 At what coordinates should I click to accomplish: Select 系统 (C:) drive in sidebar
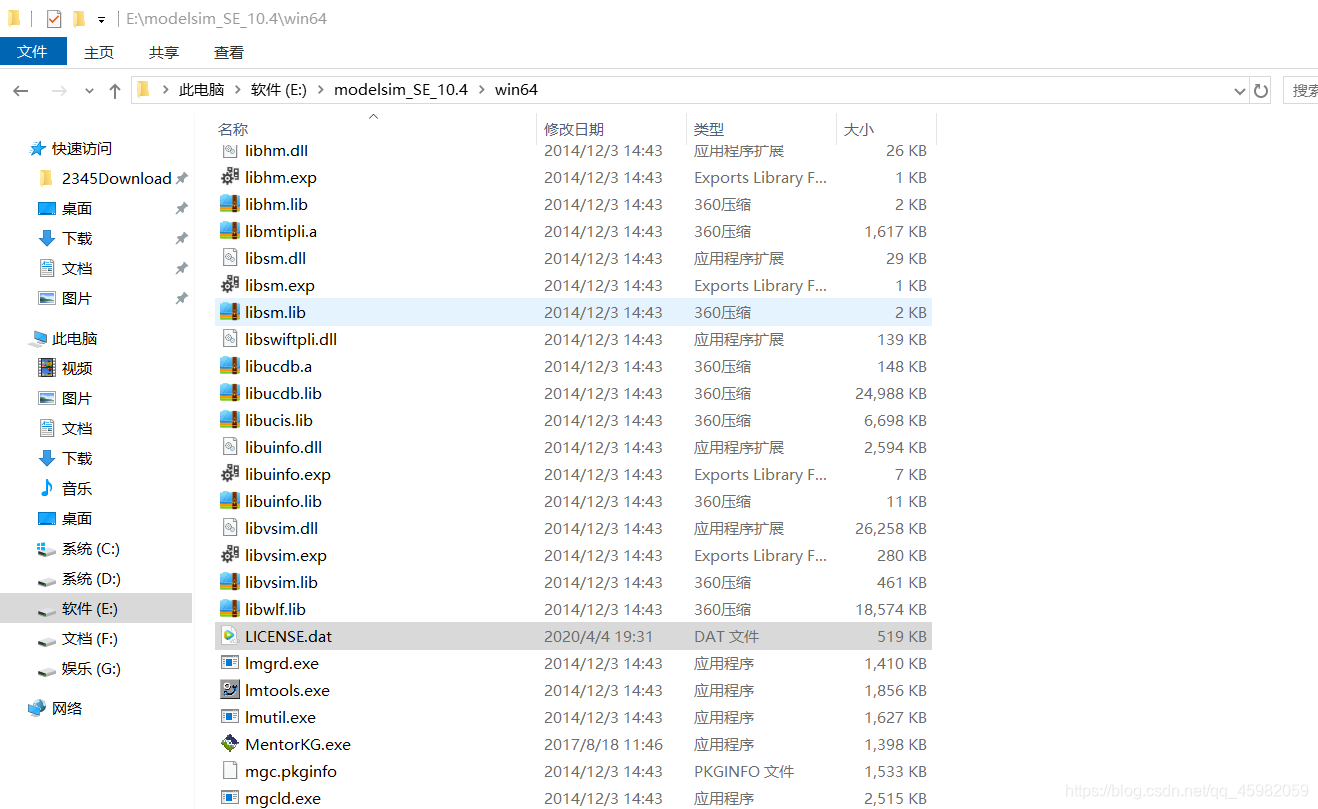pyautogui.click(x=91, y=548)
